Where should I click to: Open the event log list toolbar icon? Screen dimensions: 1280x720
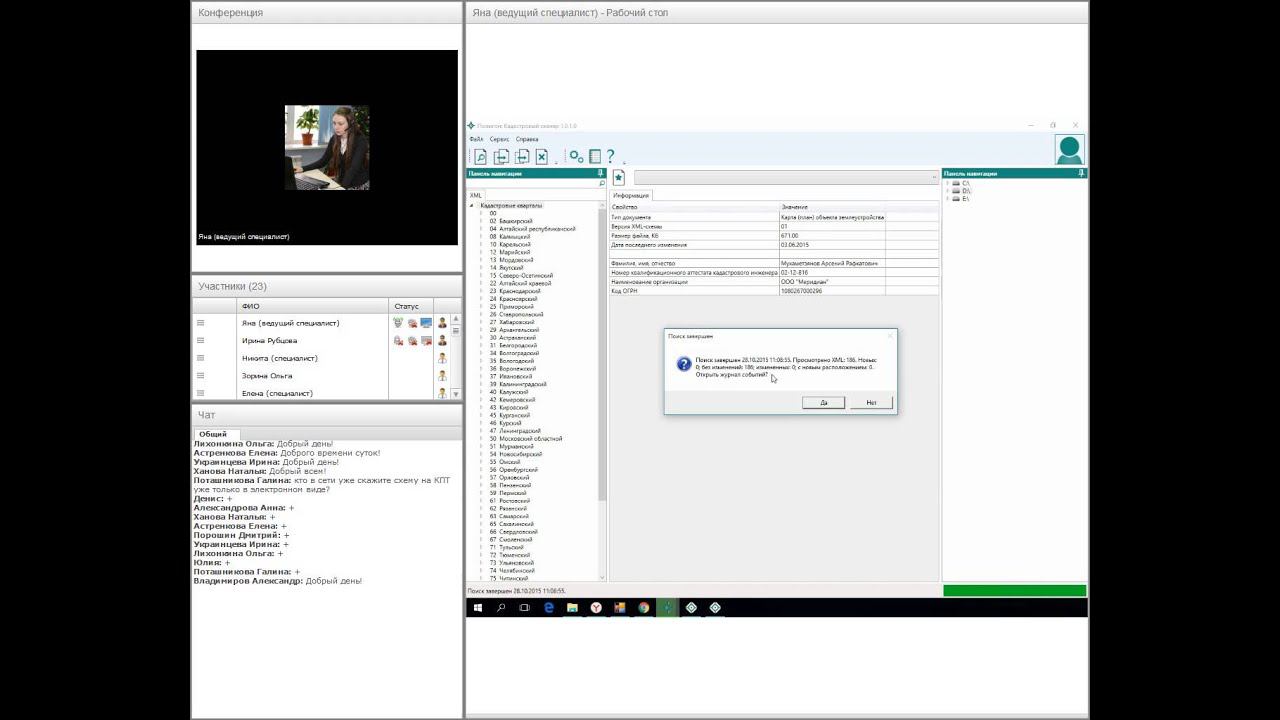coord(595,156)
